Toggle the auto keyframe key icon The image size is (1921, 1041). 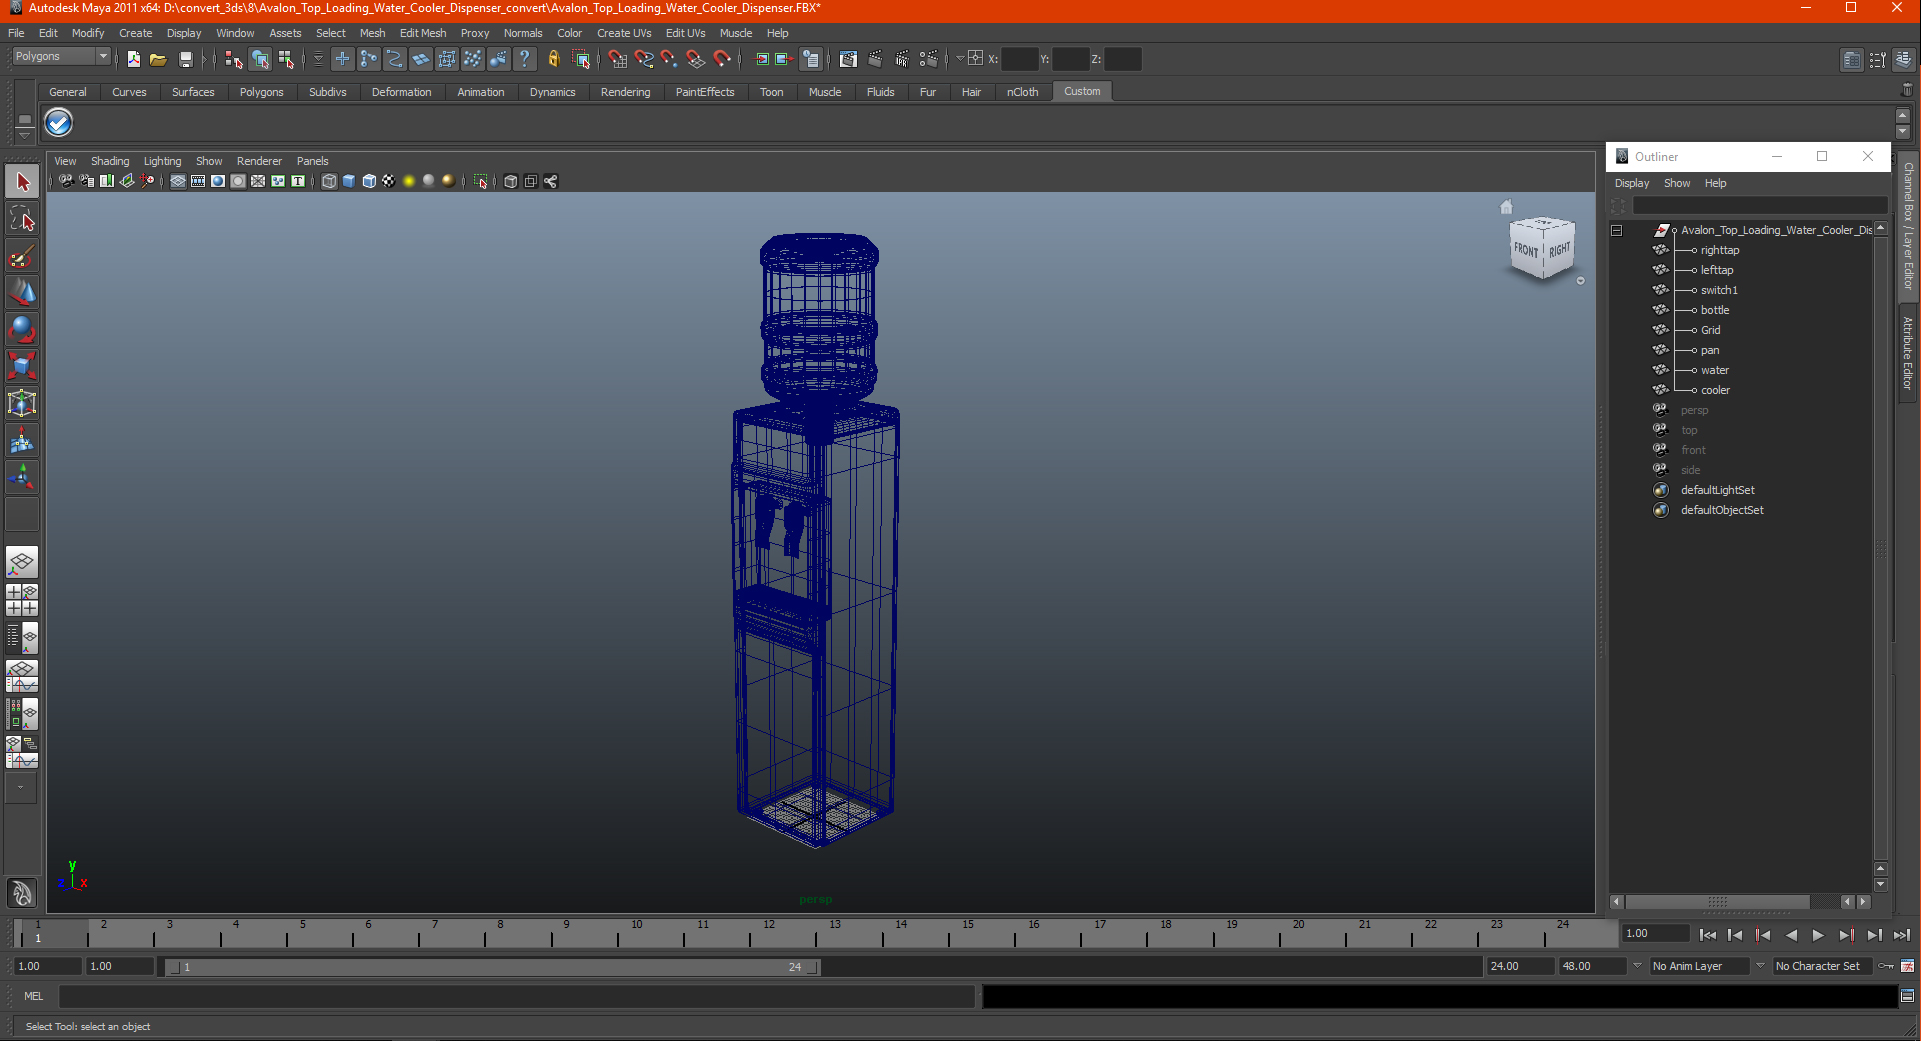(1886, 966)
